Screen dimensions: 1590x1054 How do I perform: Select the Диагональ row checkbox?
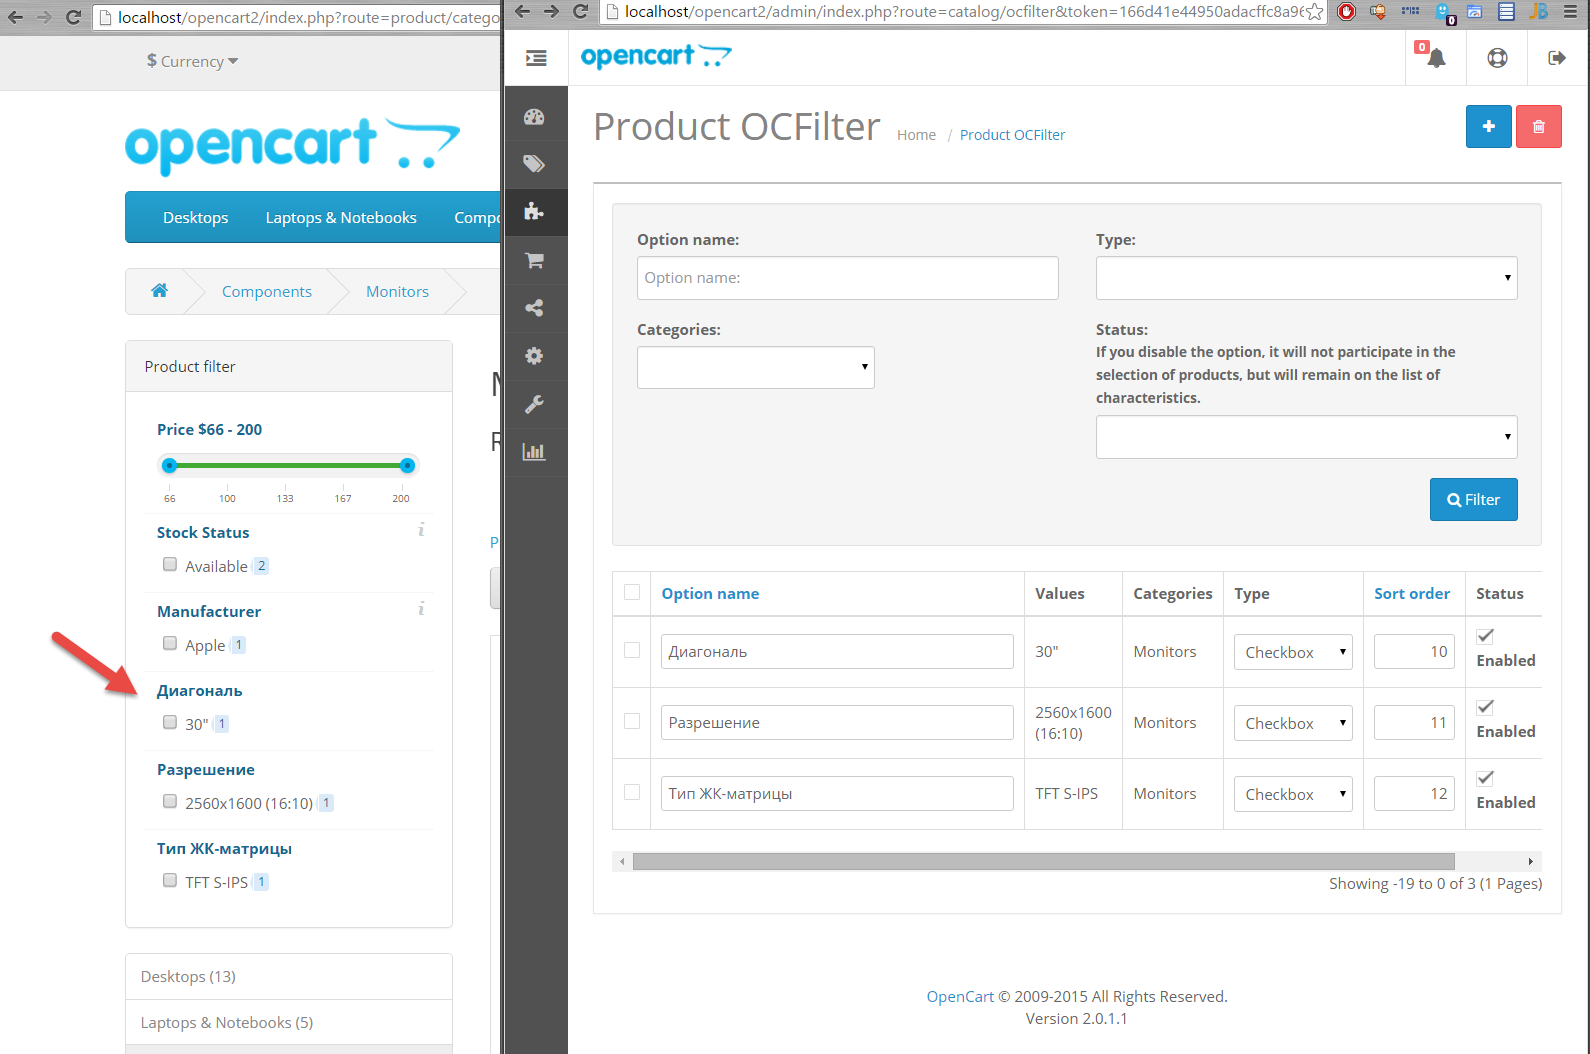pyautogui.click(x=632, y=650)
